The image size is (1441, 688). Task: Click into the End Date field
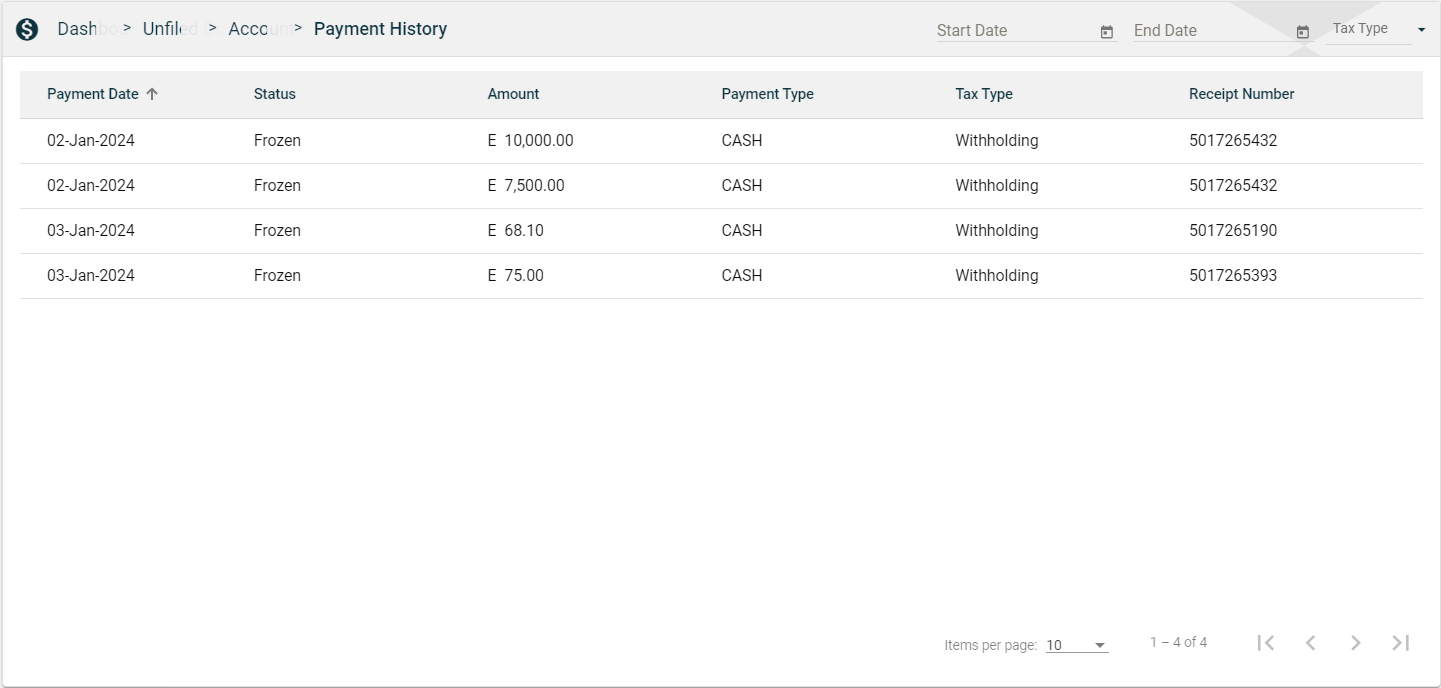(x=1209, y=31)
